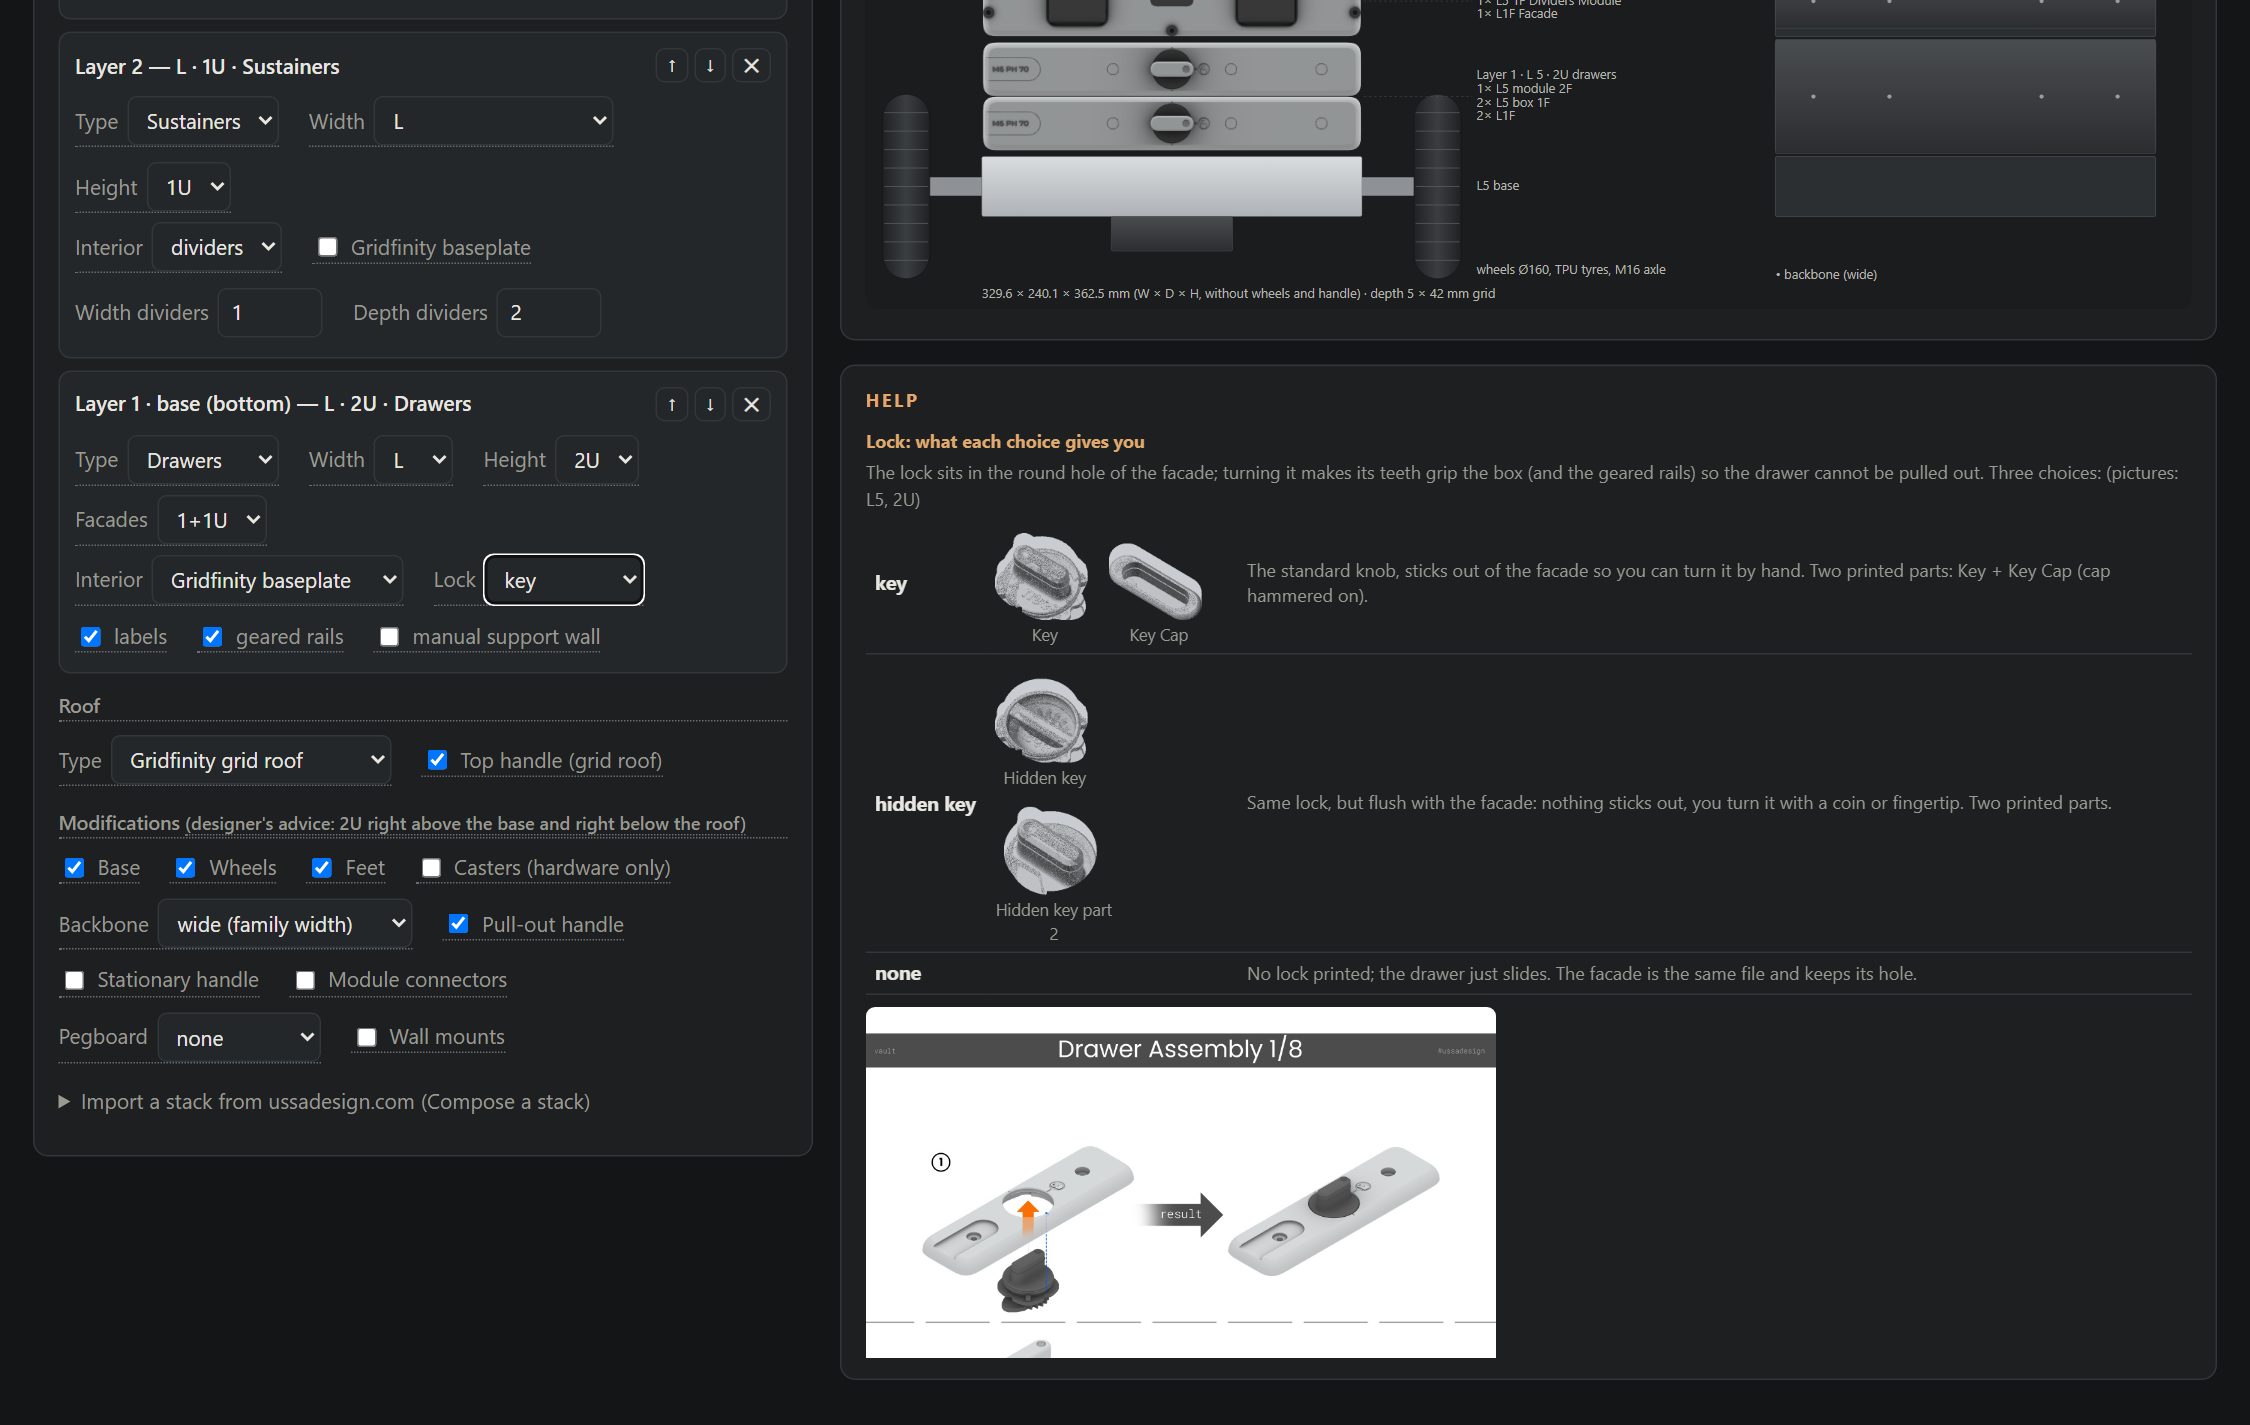The height and width of the screenshot is (1425, 2250).
Task: Enable Gridfinity baseplate for Layer 2
Action: (x=327, y=247)
